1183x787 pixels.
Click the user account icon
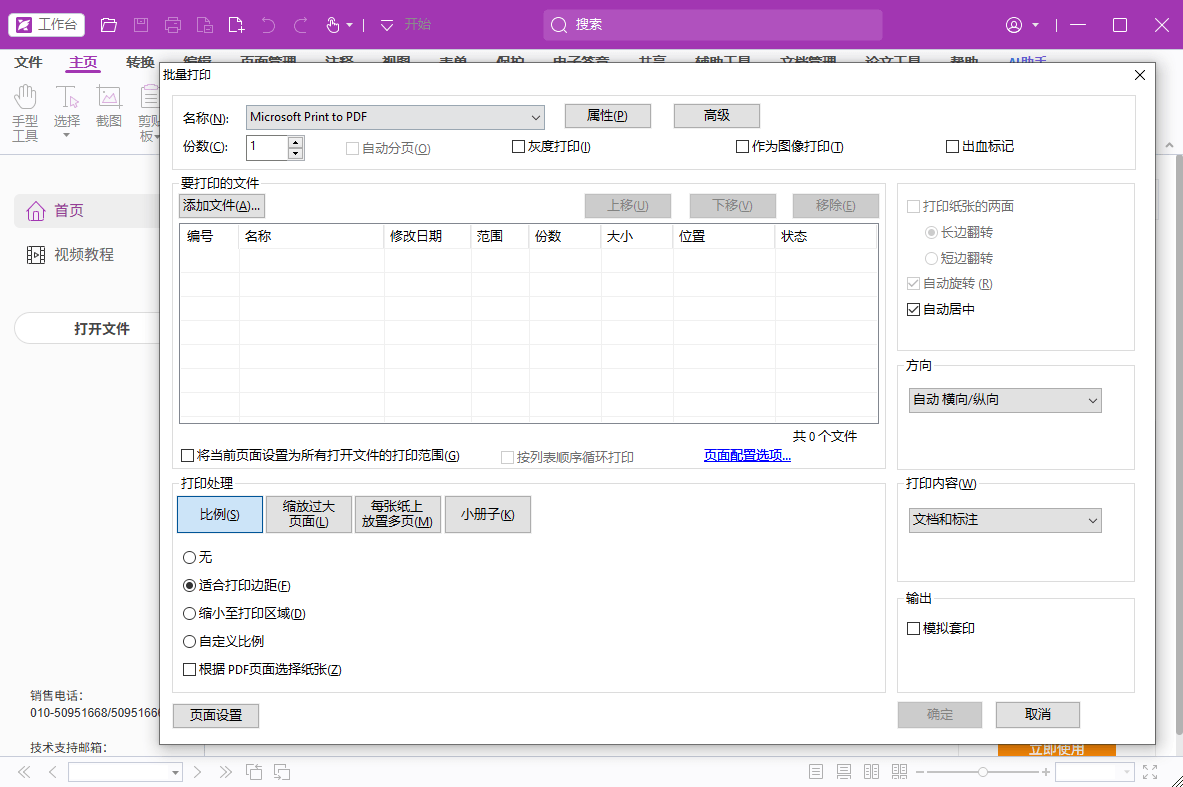coord(1014,25)
